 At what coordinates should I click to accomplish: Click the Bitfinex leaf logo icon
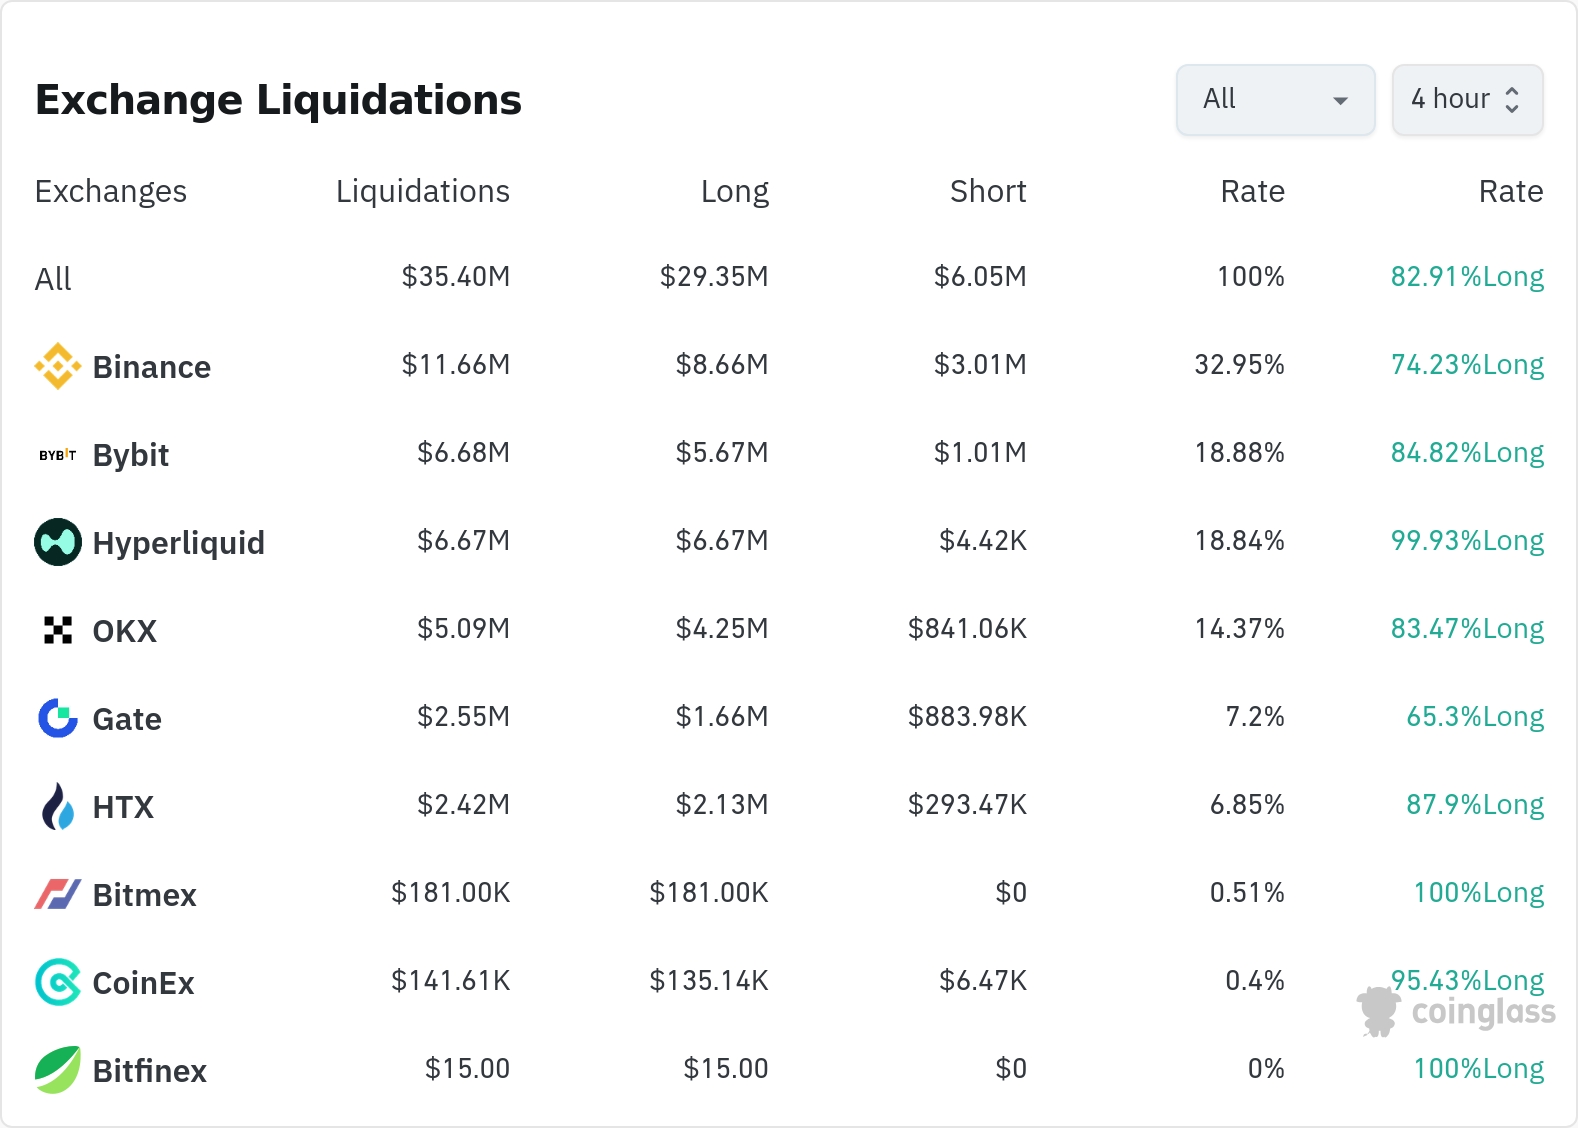tap(58, 1070)
